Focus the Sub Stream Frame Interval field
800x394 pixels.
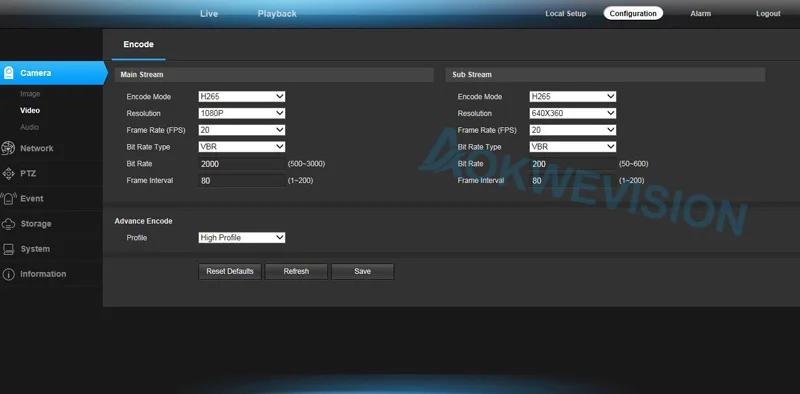(572, 181)
